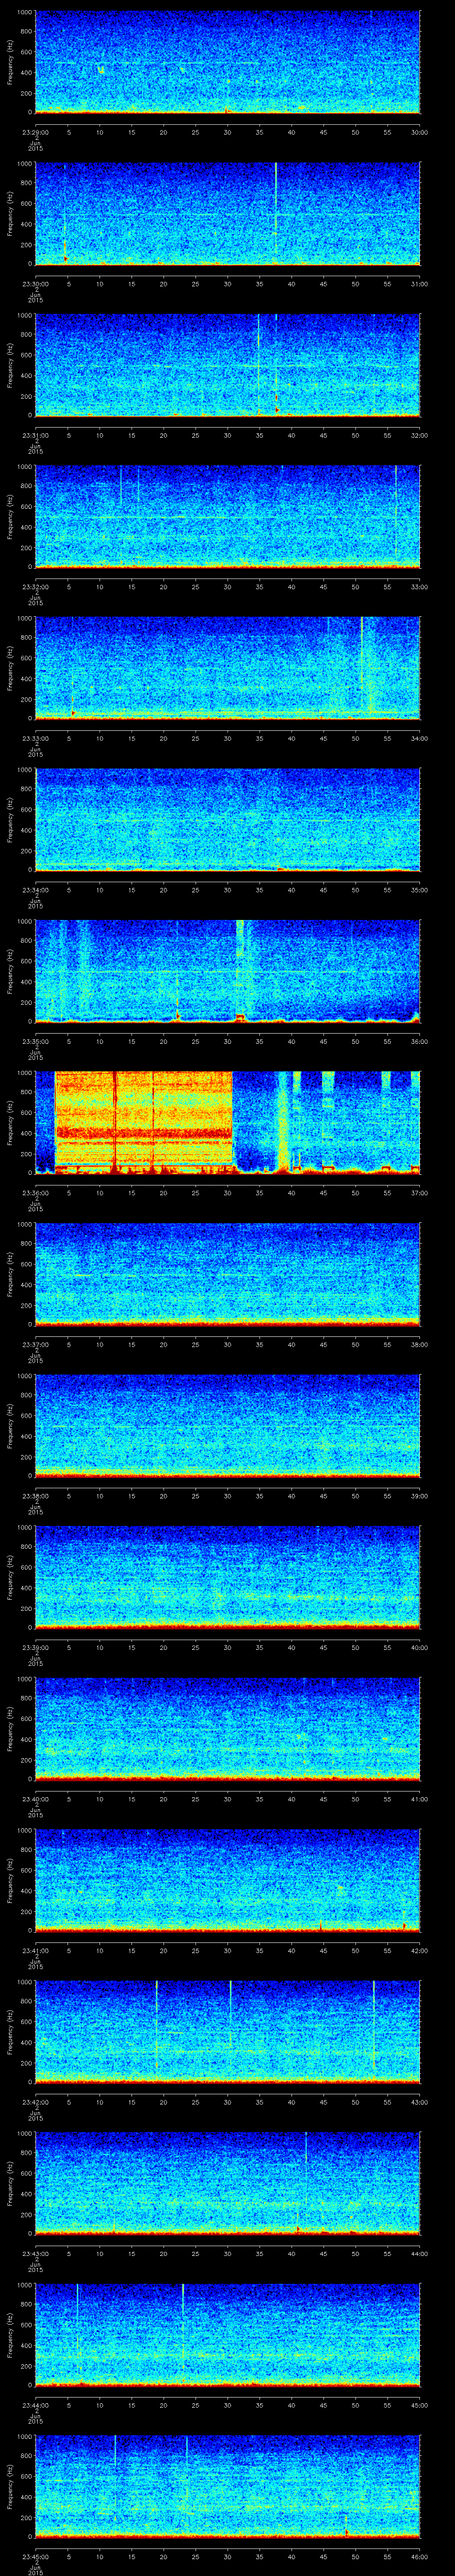Click the spectrogram panel starting at 23:38:00

pyautogui.click(x=227, y=1425)
